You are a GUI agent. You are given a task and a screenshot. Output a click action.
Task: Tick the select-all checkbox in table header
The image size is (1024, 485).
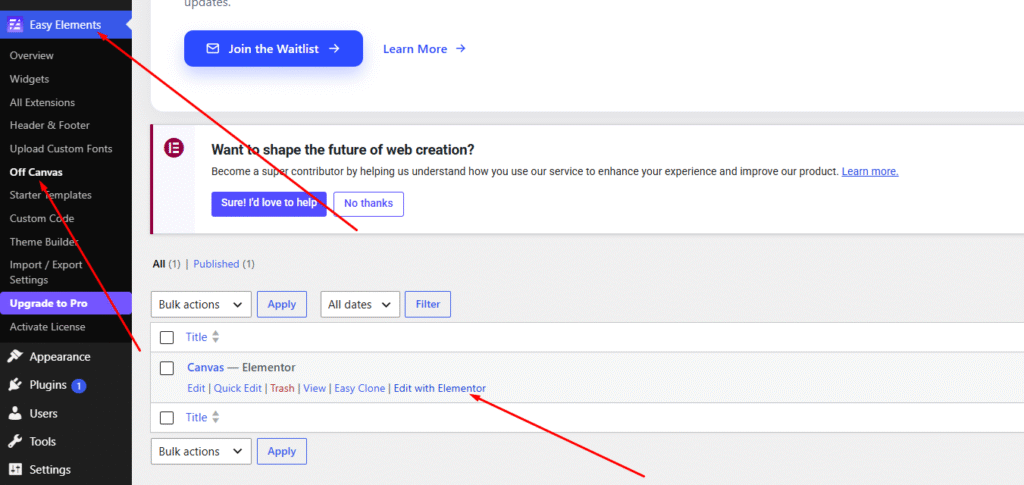click(167, 337)
